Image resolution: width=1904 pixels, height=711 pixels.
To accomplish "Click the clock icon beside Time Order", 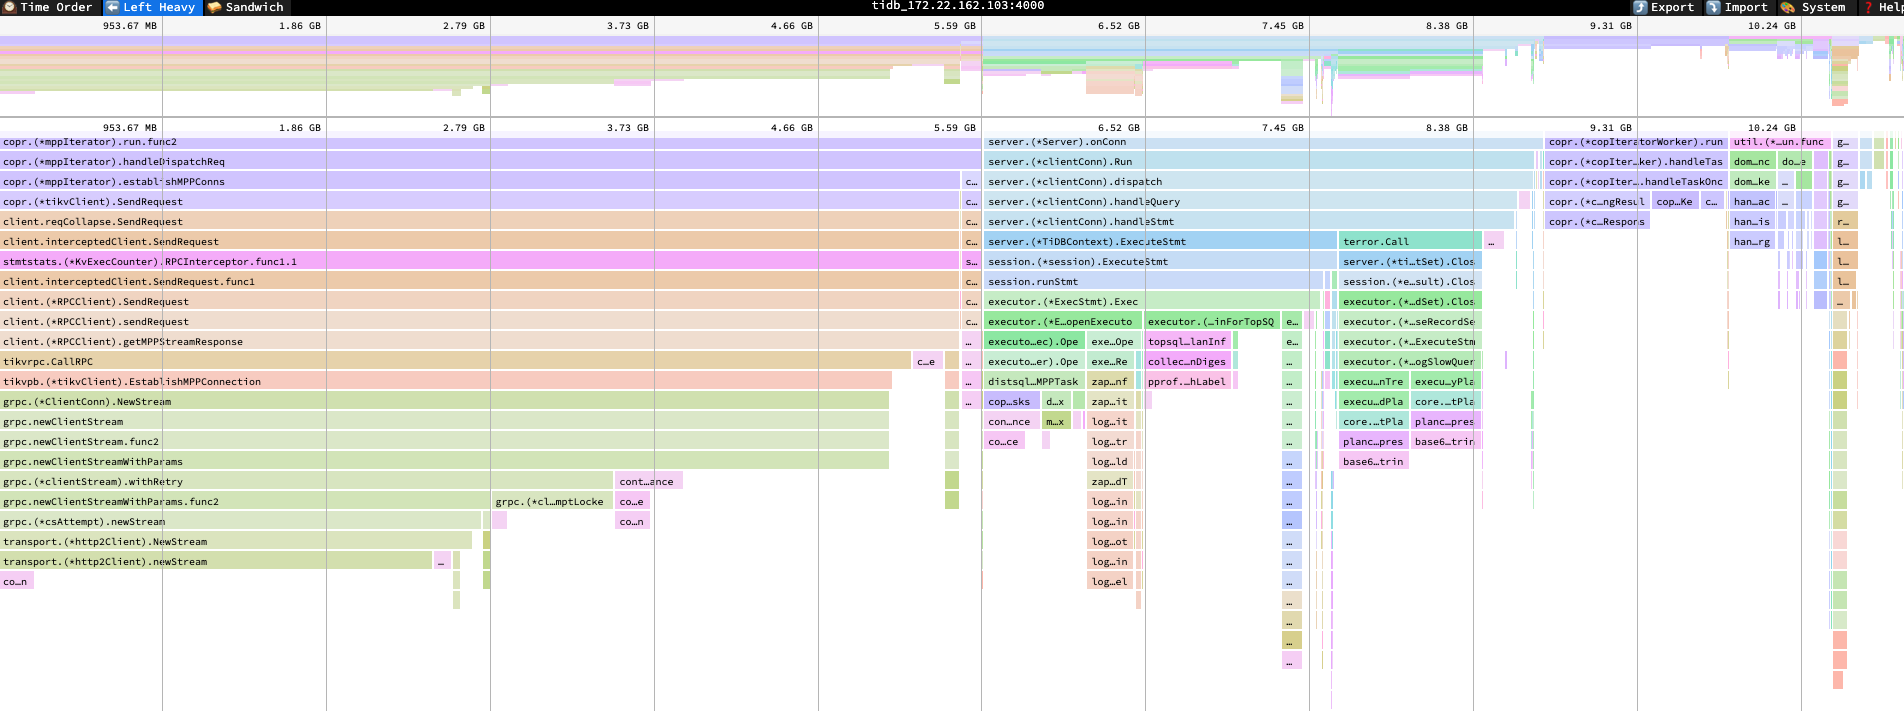I will pyautogui.click(x=9, y=7).
